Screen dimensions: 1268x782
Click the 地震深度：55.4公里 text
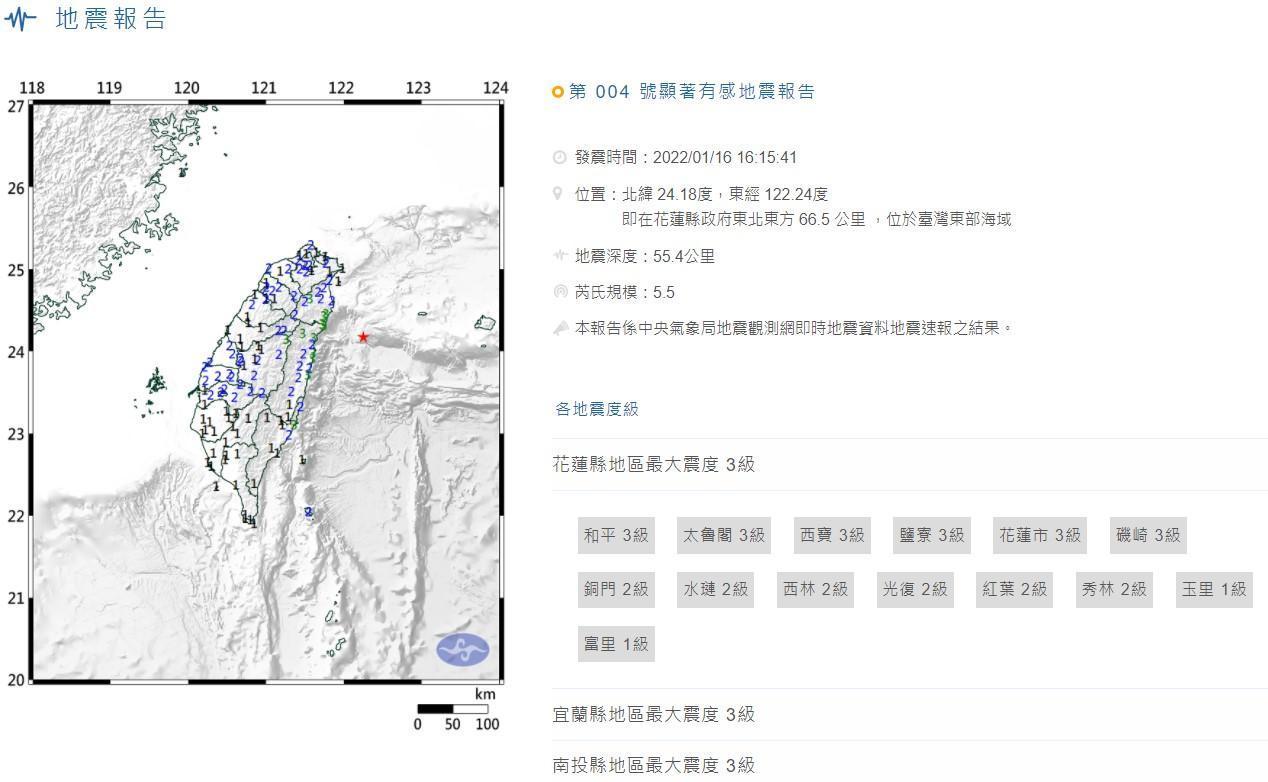645,256
